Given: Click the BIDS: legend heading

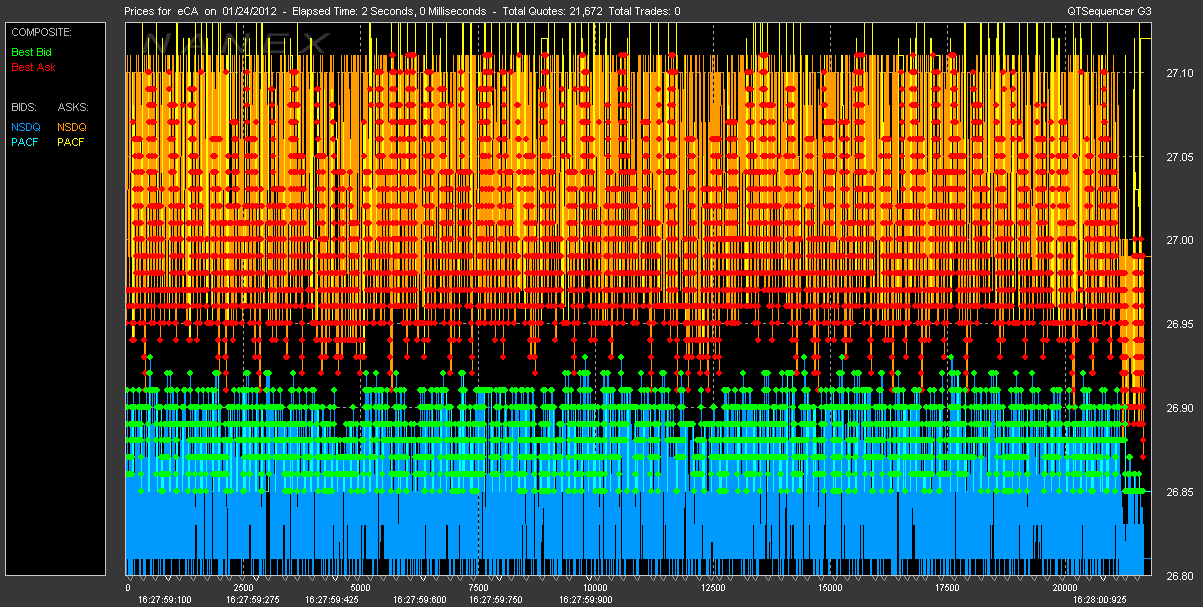Looking at the screenshot, I should pyautogui.click(x=24, y=106).
